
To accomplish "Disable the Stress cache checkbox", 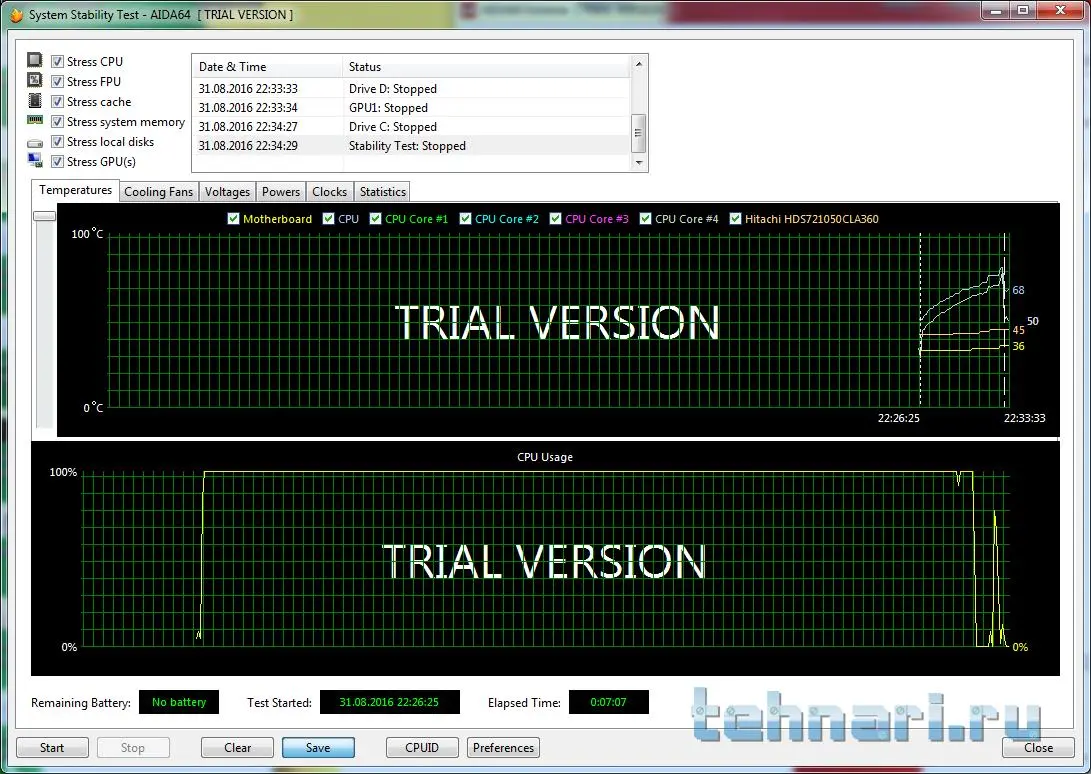I will pos(58,102).
